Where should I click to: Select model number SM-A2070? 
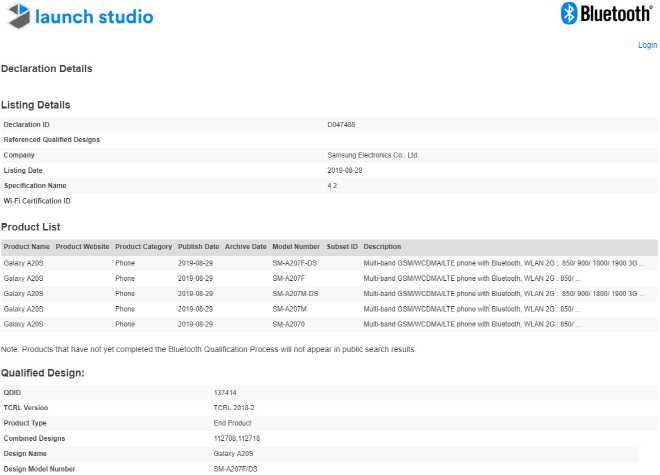click(289, 324)
